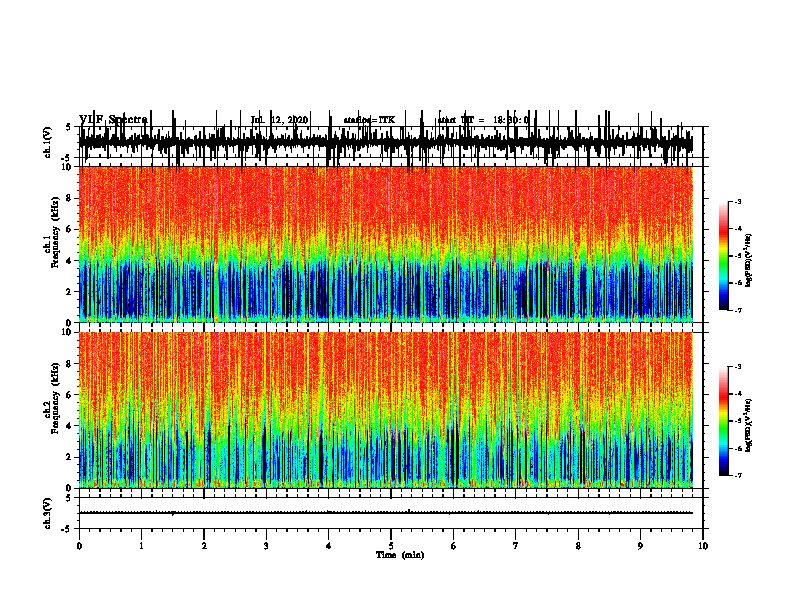
Task: Click the ch.2 'Frequency (kHz)' axis label
Action: (56, 398)
